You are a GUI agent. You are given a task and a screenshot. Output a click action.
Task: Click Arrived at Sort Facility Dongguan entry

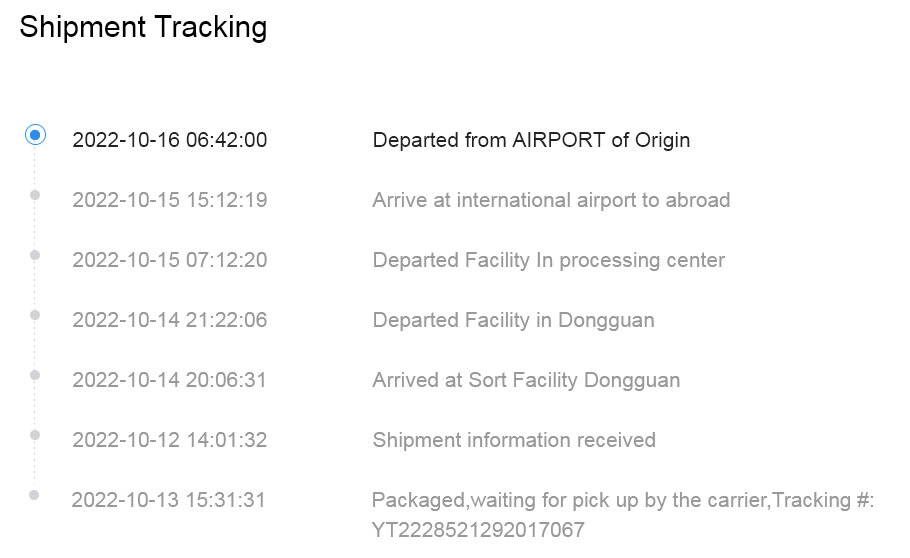pos(526,380)
